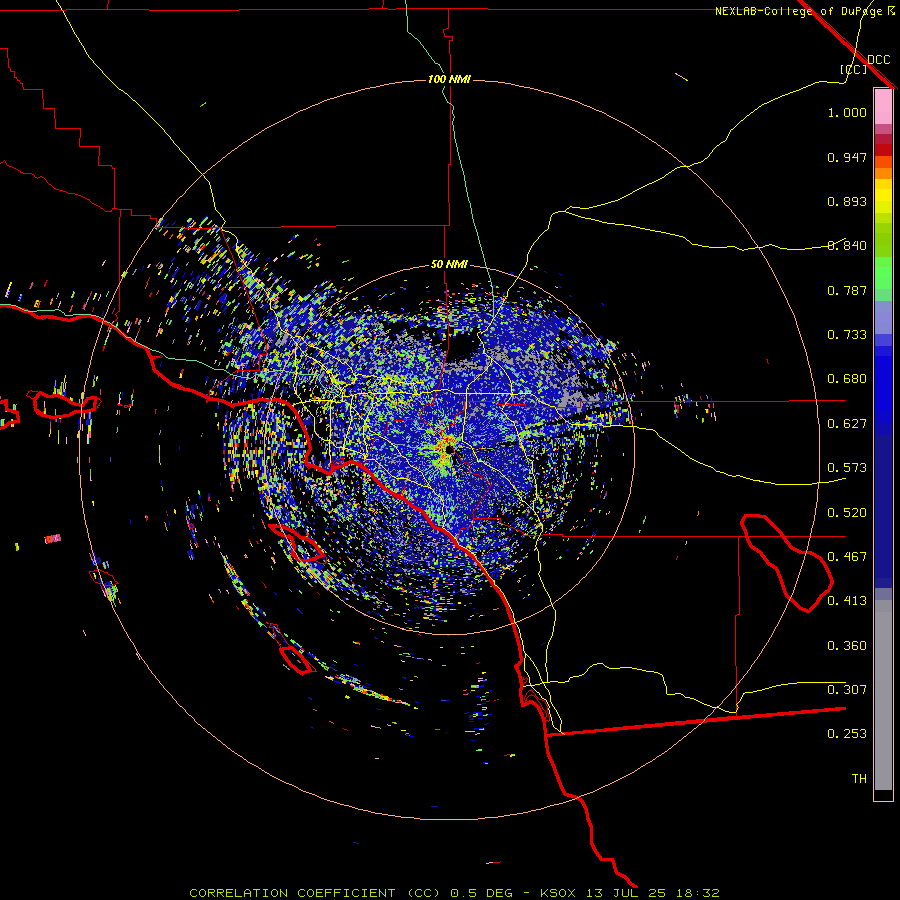Click the 0.947 value on the color scale
900x900 pixels.
(x=847, y=157)
